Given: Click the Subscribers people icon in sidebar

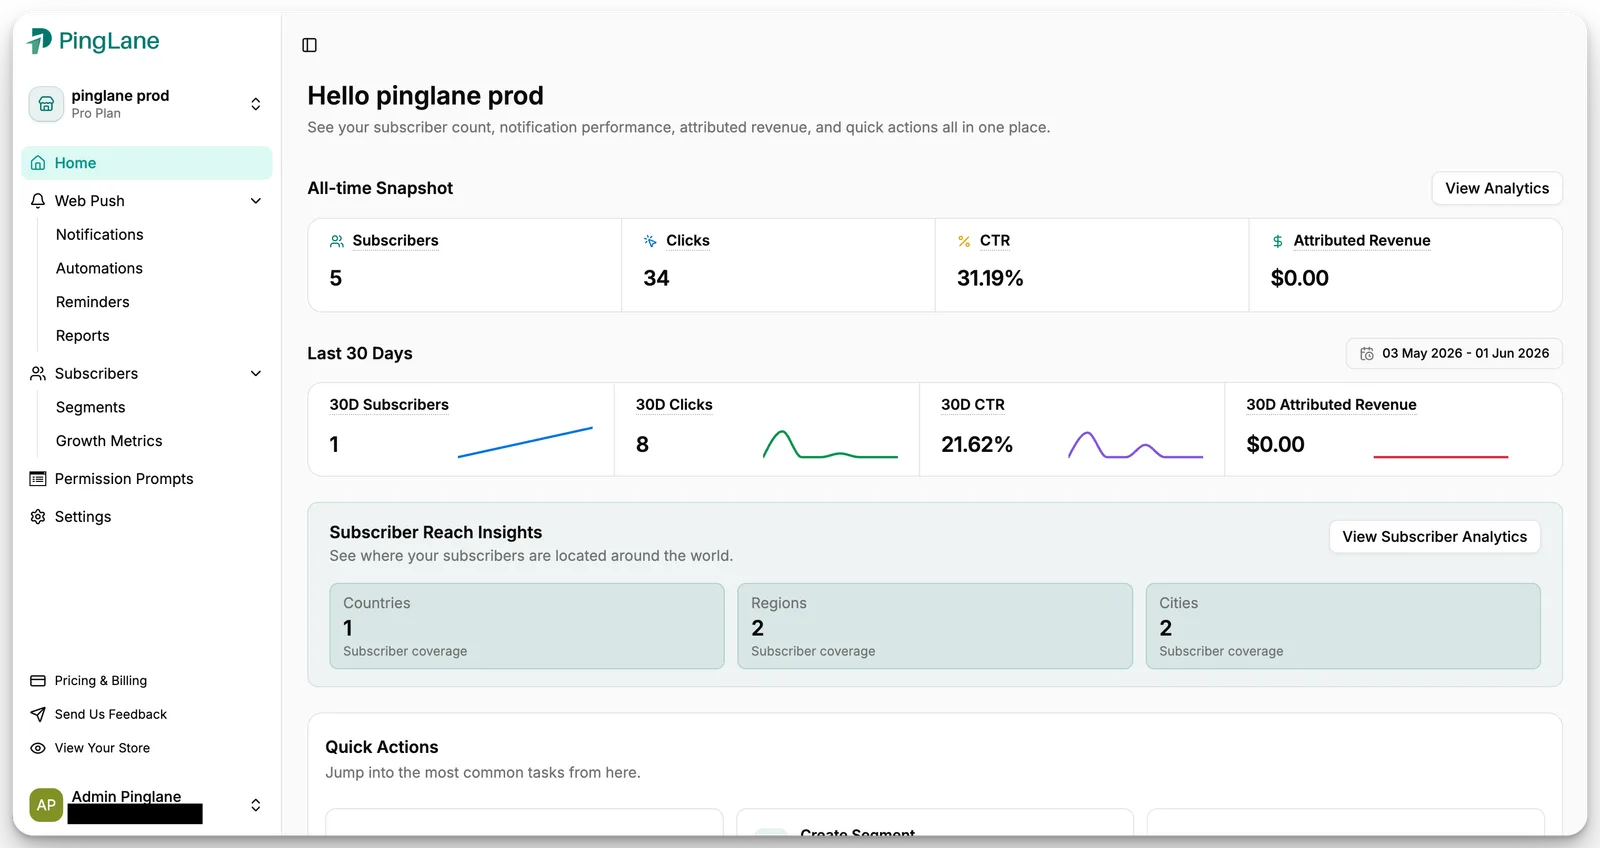Looking at the screenshot, I should pyautogui.click(x=38, y=373).
